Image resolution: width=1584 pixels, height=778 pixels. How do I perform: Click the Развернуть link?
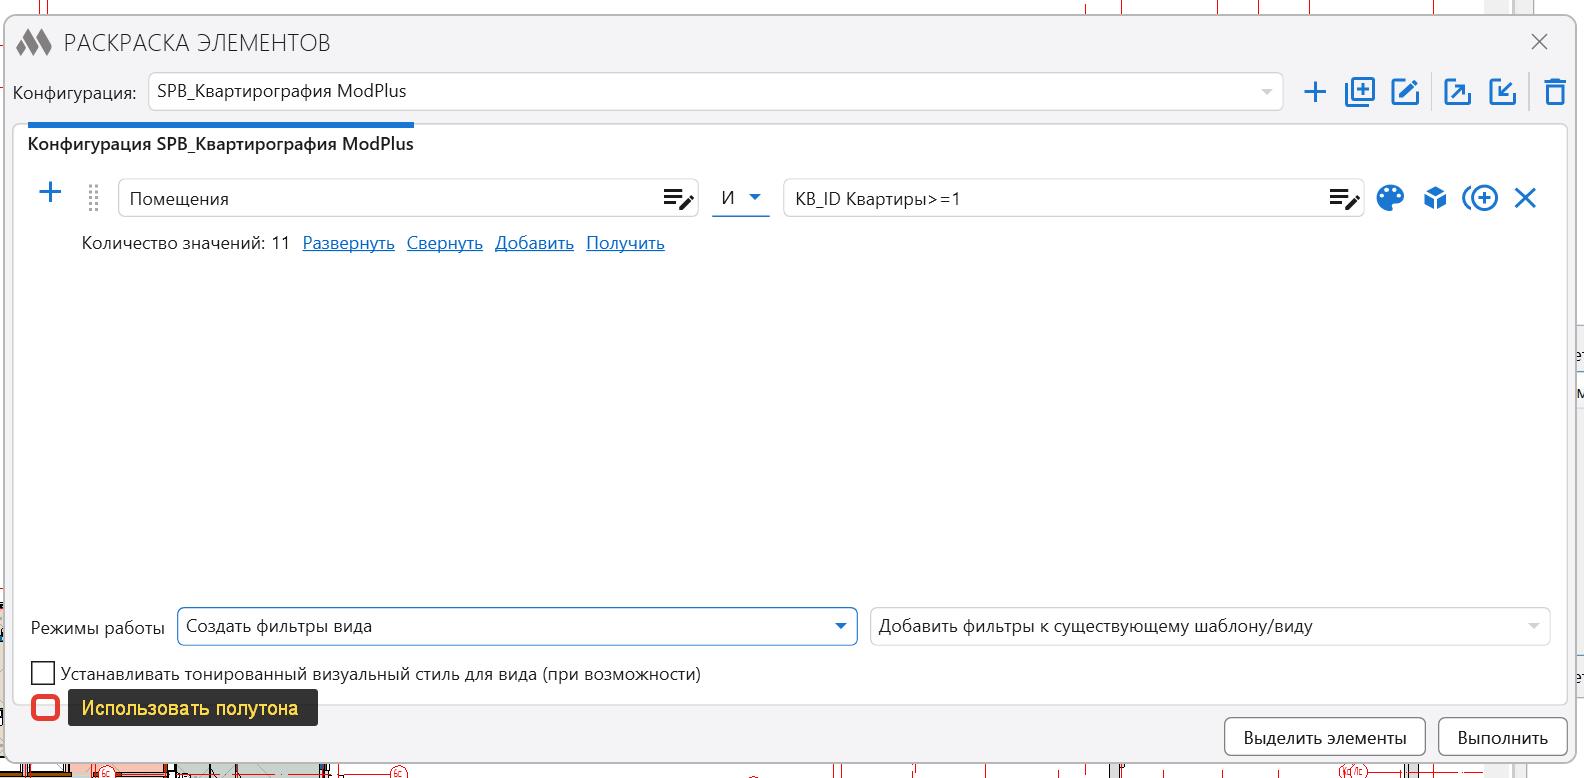[349, 243]
